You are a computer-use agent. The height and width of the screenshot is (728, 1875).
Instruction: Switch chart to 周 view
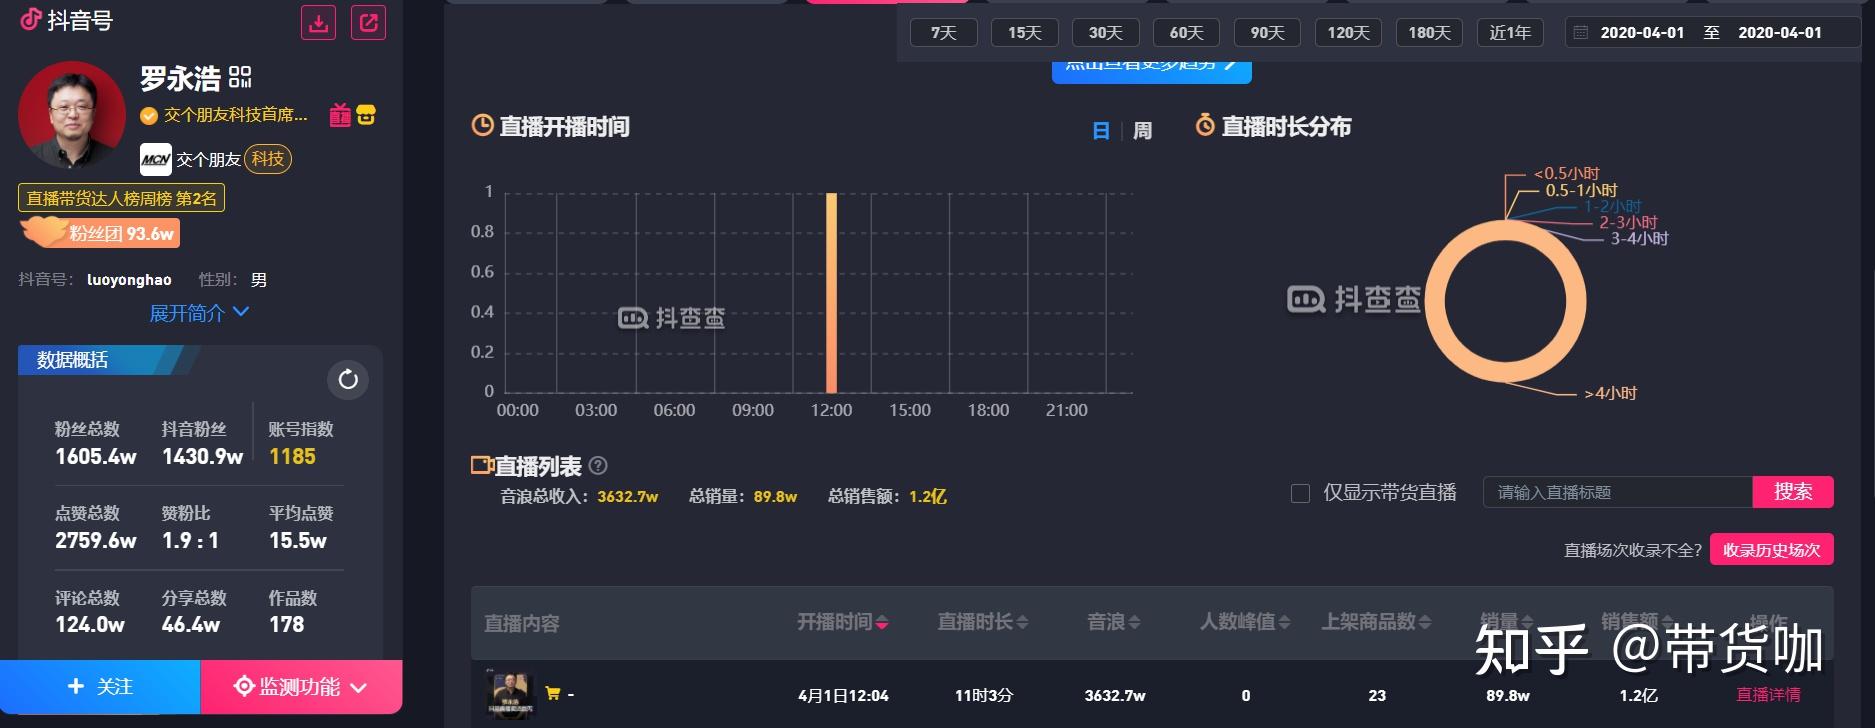[x=1142, y=131]
